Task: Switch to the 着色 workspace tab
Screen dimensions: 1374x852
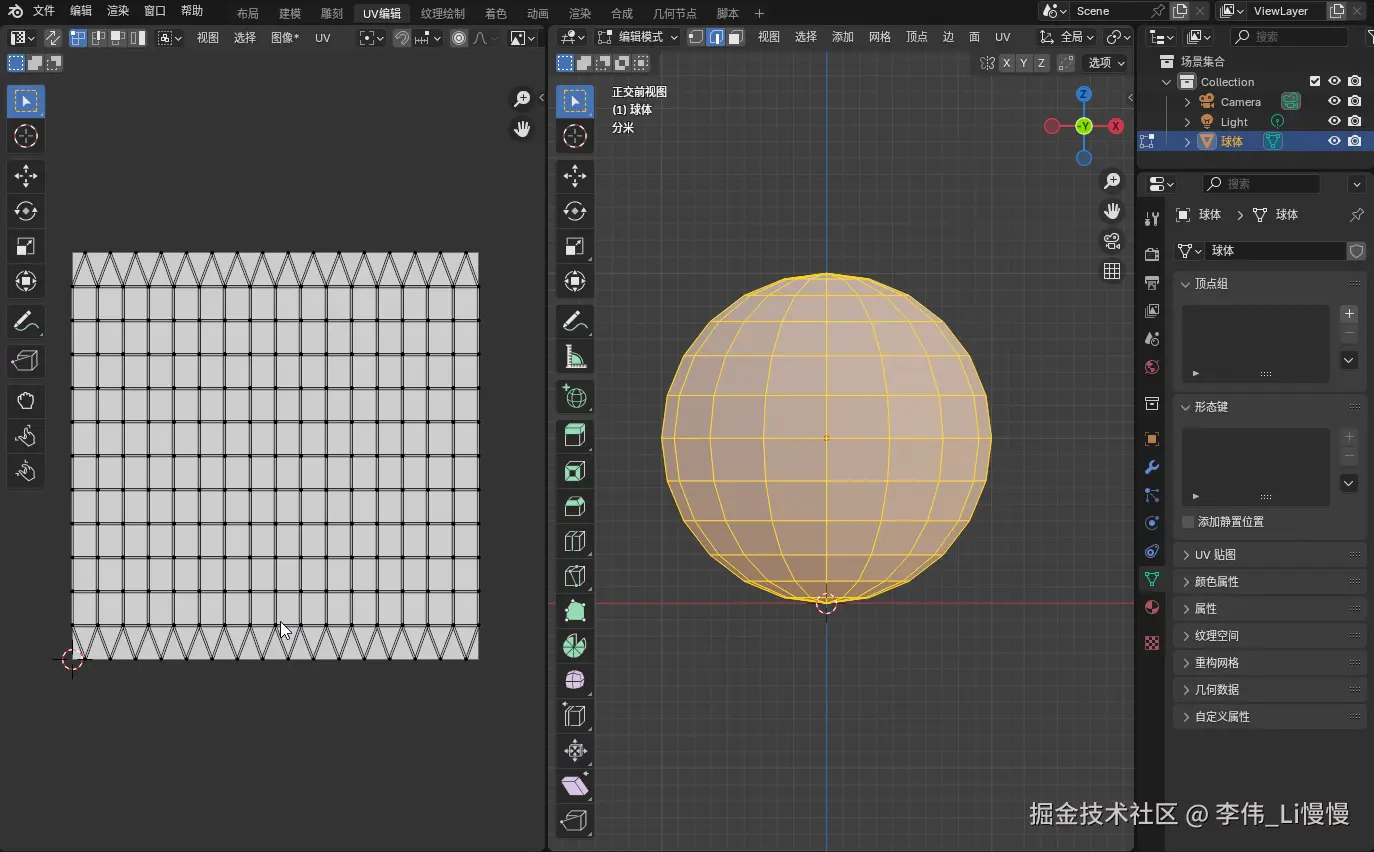Action: click(x=495, y=13)
